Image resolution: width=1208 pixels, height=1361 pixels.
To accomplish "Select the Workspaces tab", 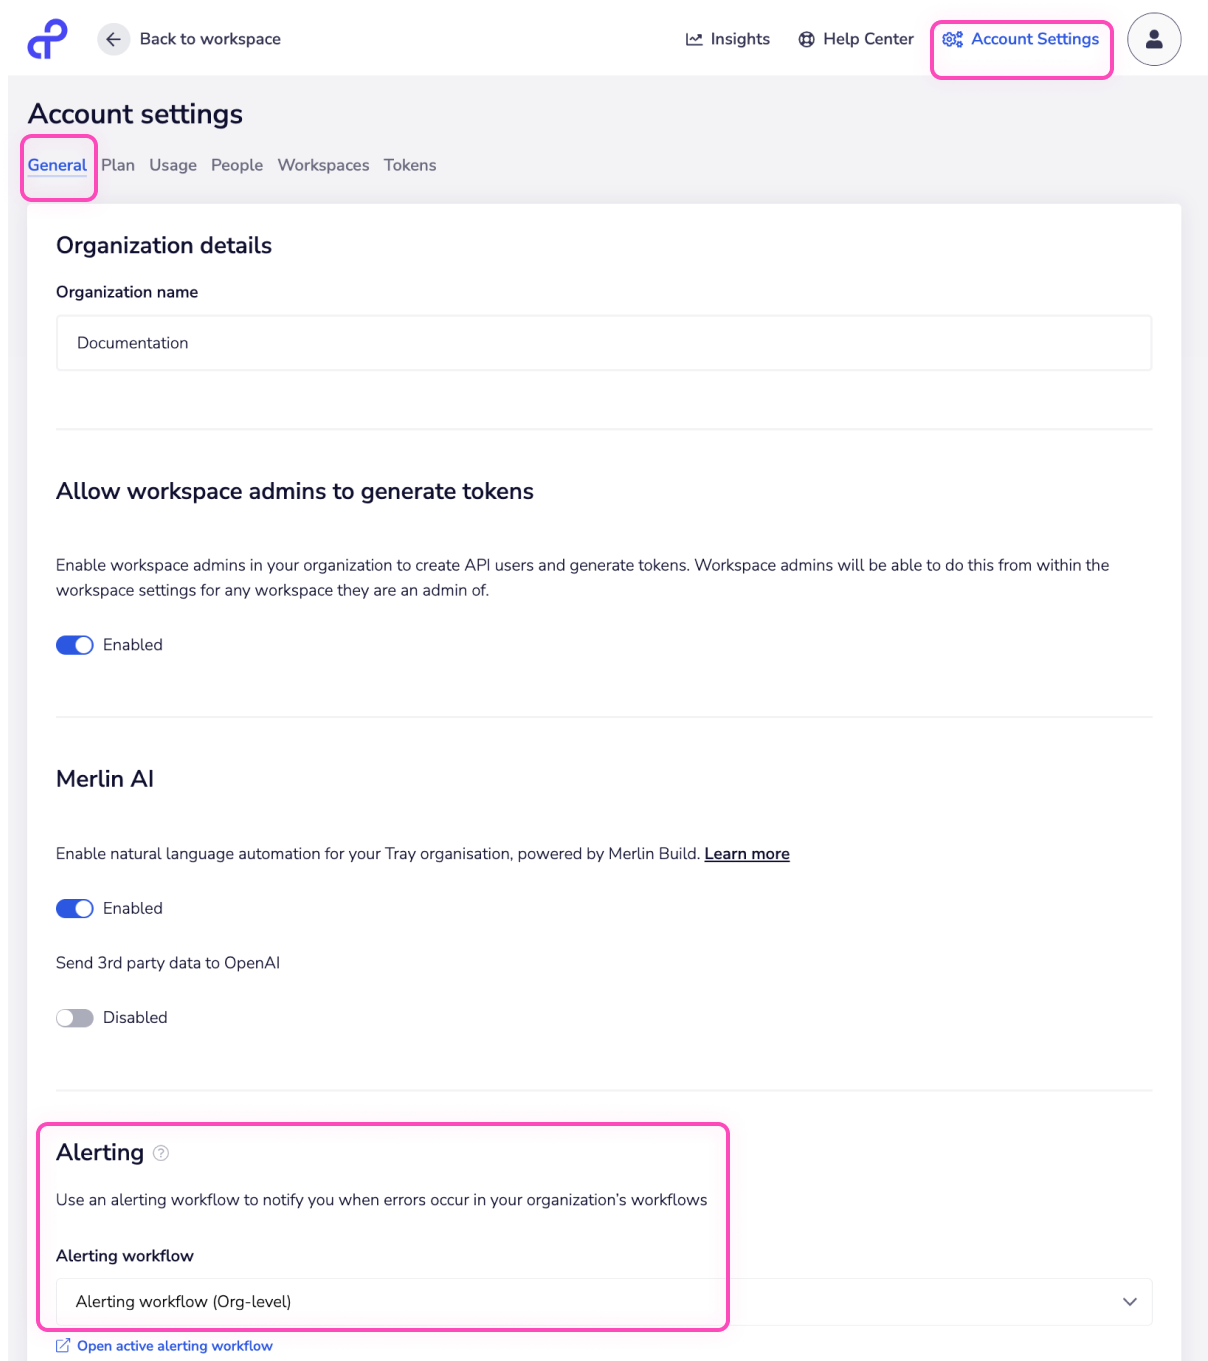I will click(323, 165).
